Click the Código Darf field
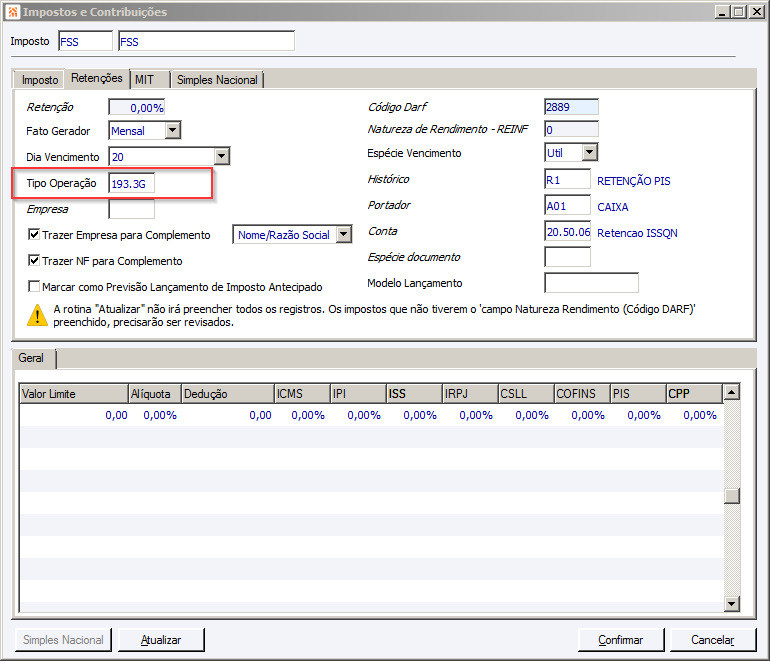This screenshot has height=661, width=770. point(571,107)
